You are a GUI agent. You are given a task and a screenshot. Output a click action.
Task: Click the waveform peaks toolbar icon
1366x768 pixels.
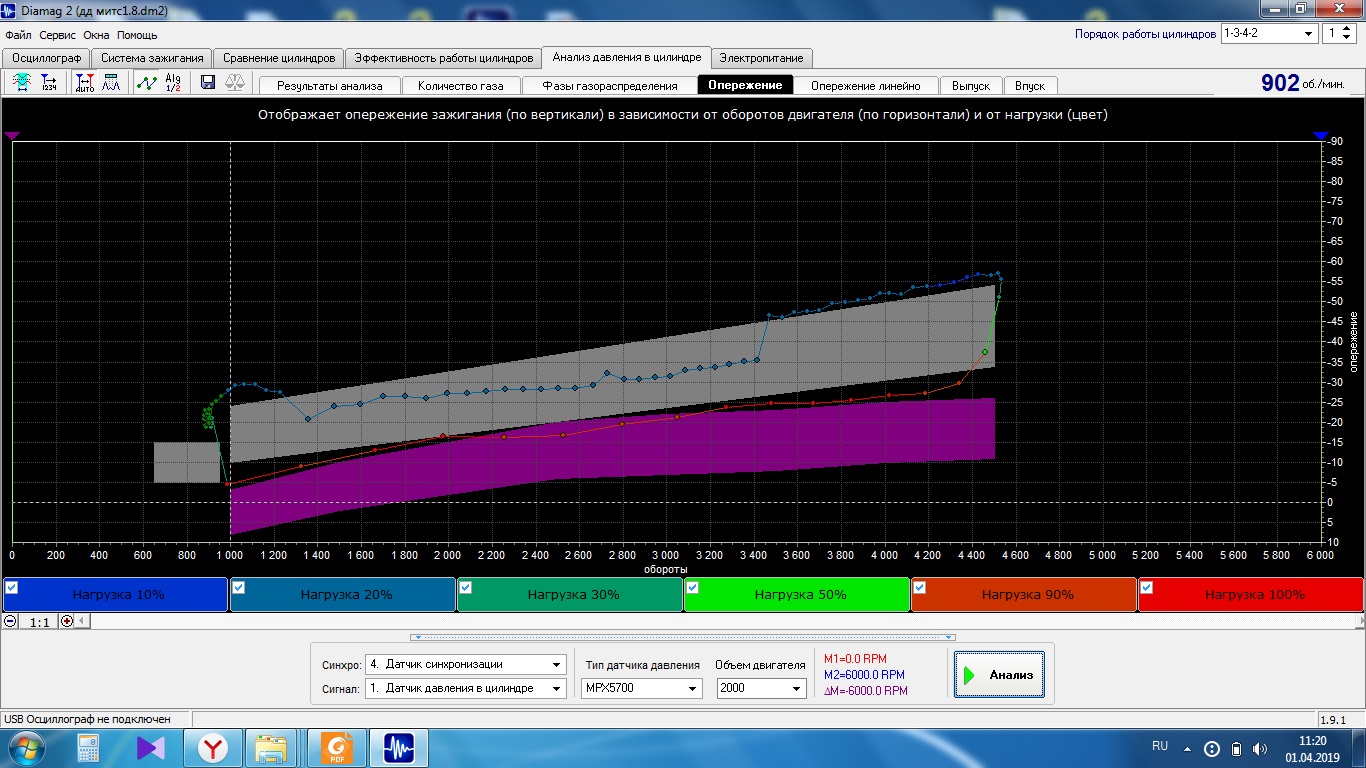tap(111, 83)
